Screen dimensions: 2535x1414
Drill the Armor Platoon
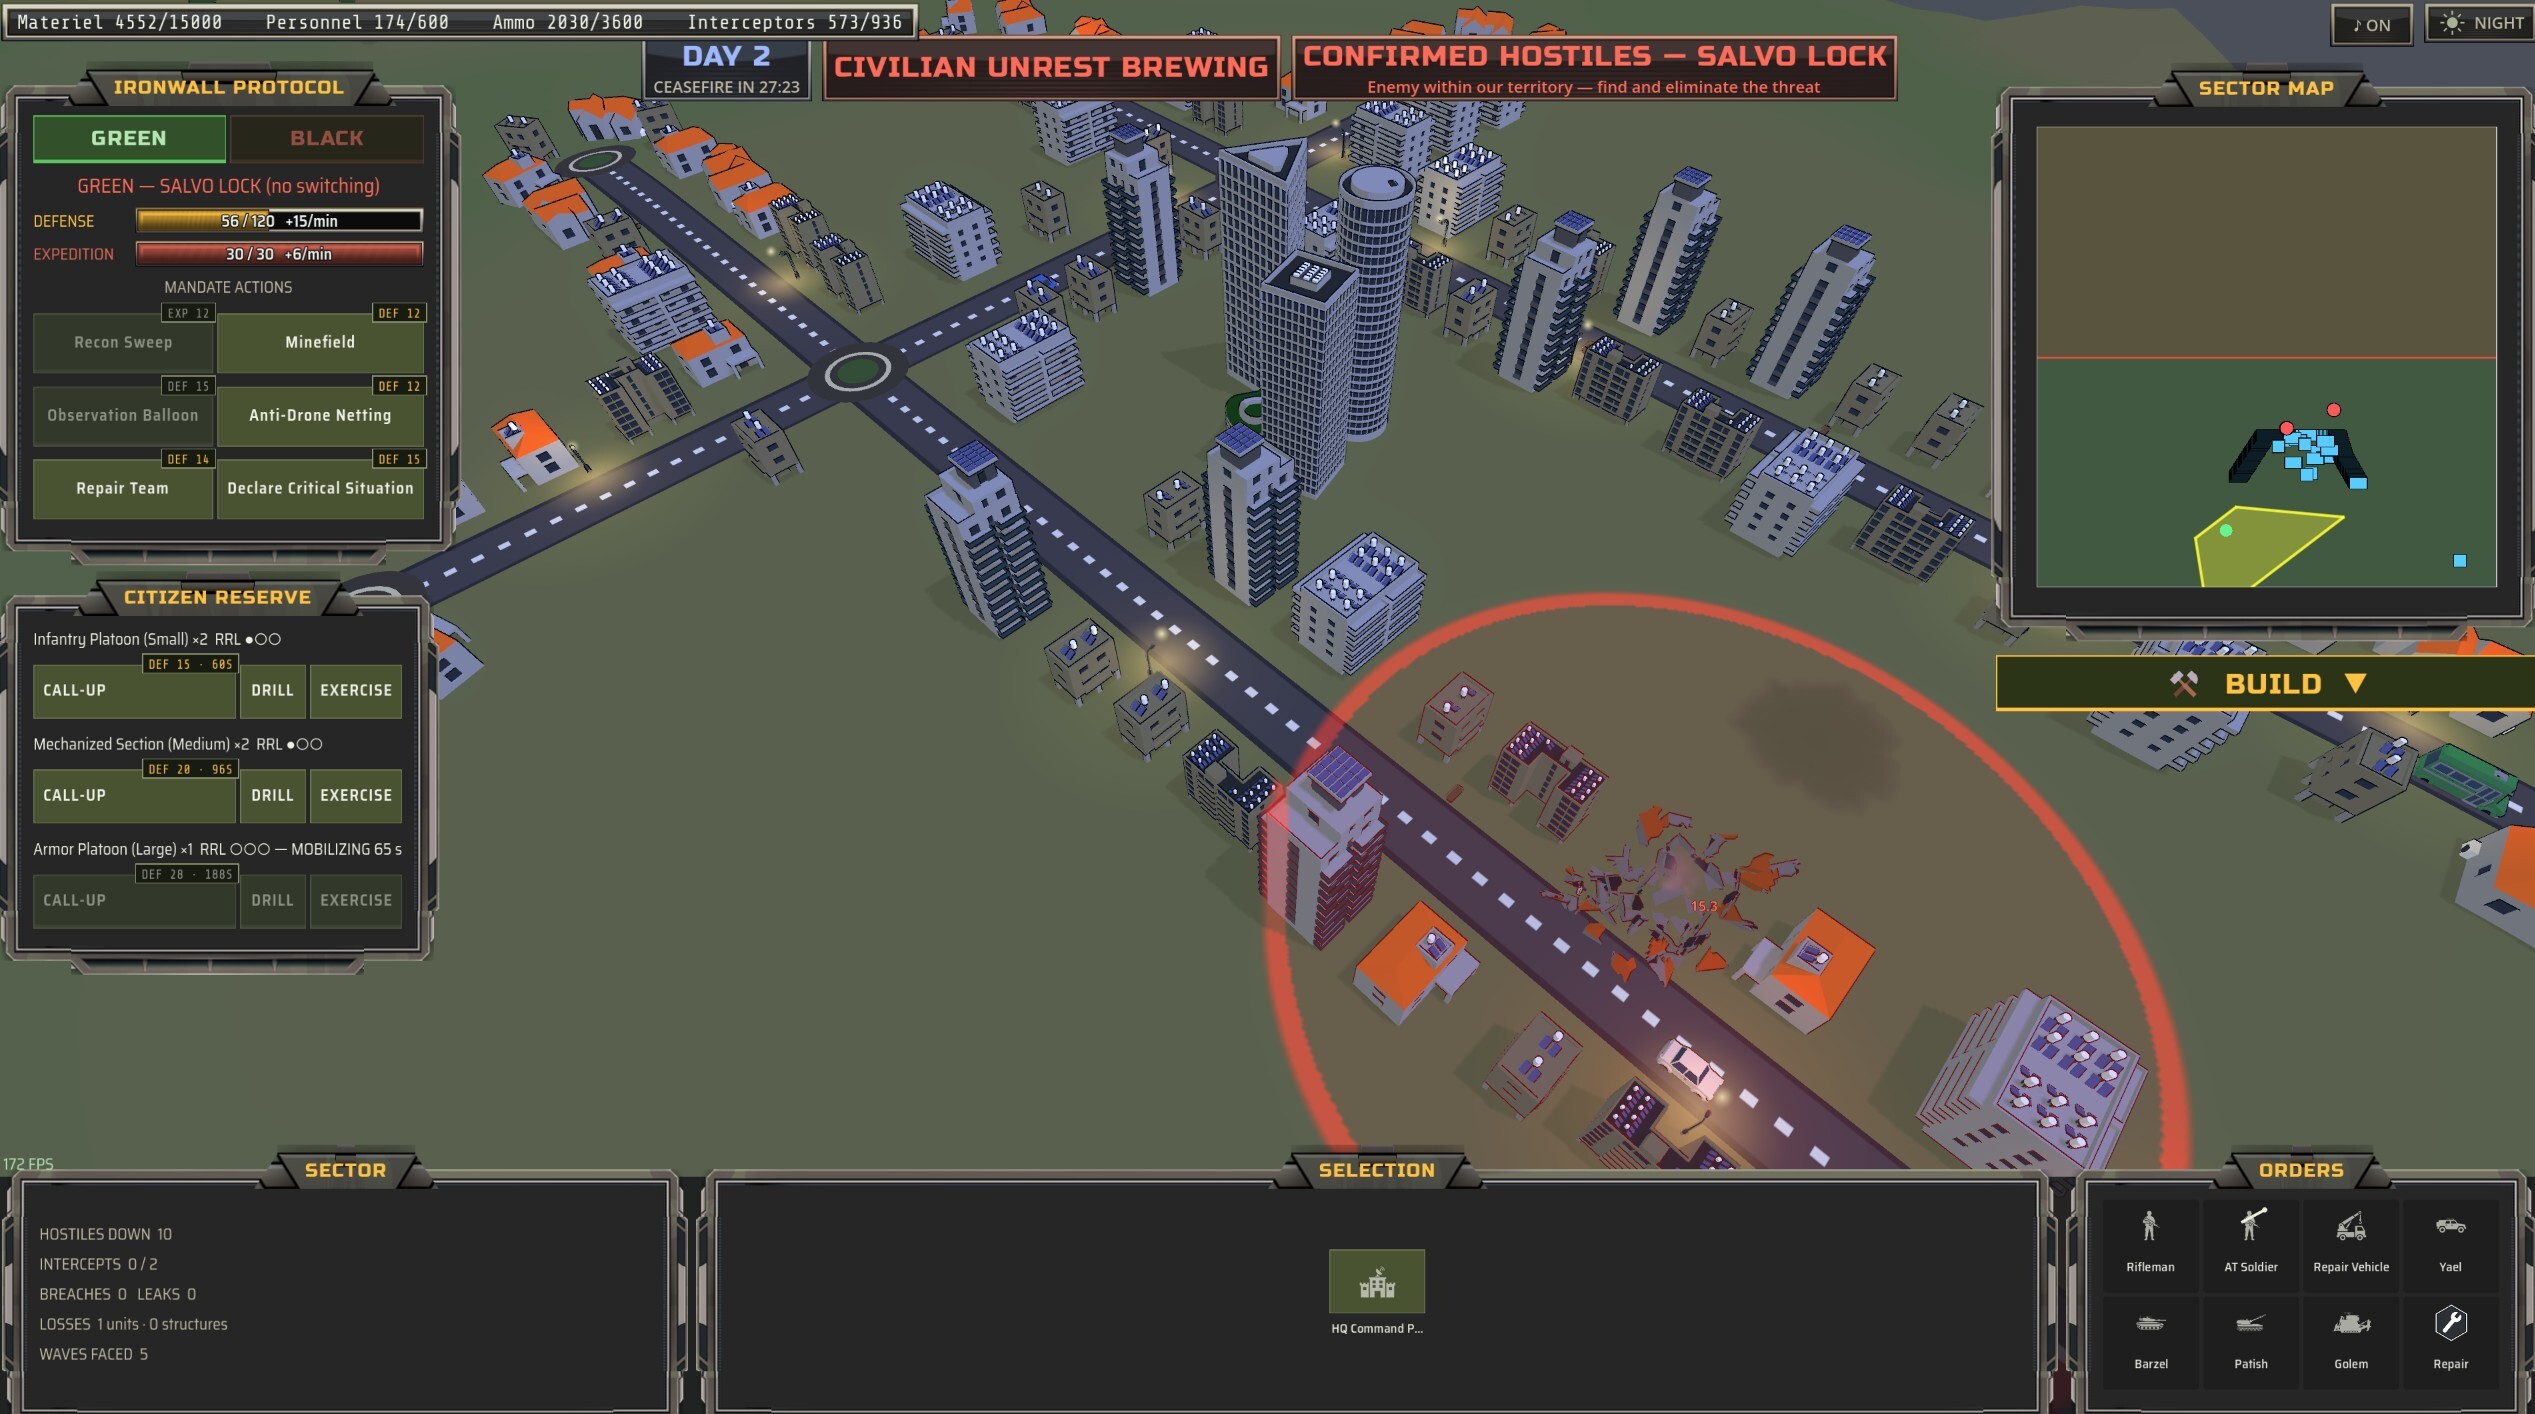click(272, 901)
